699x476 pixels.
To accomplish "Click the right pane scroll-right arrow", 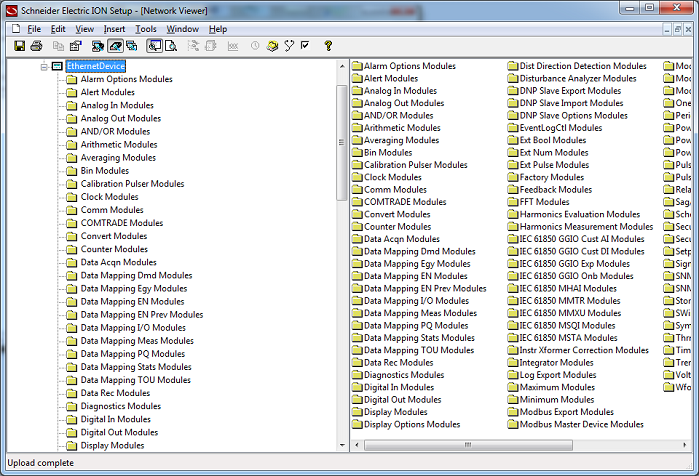I will click(x=685, y=445).
